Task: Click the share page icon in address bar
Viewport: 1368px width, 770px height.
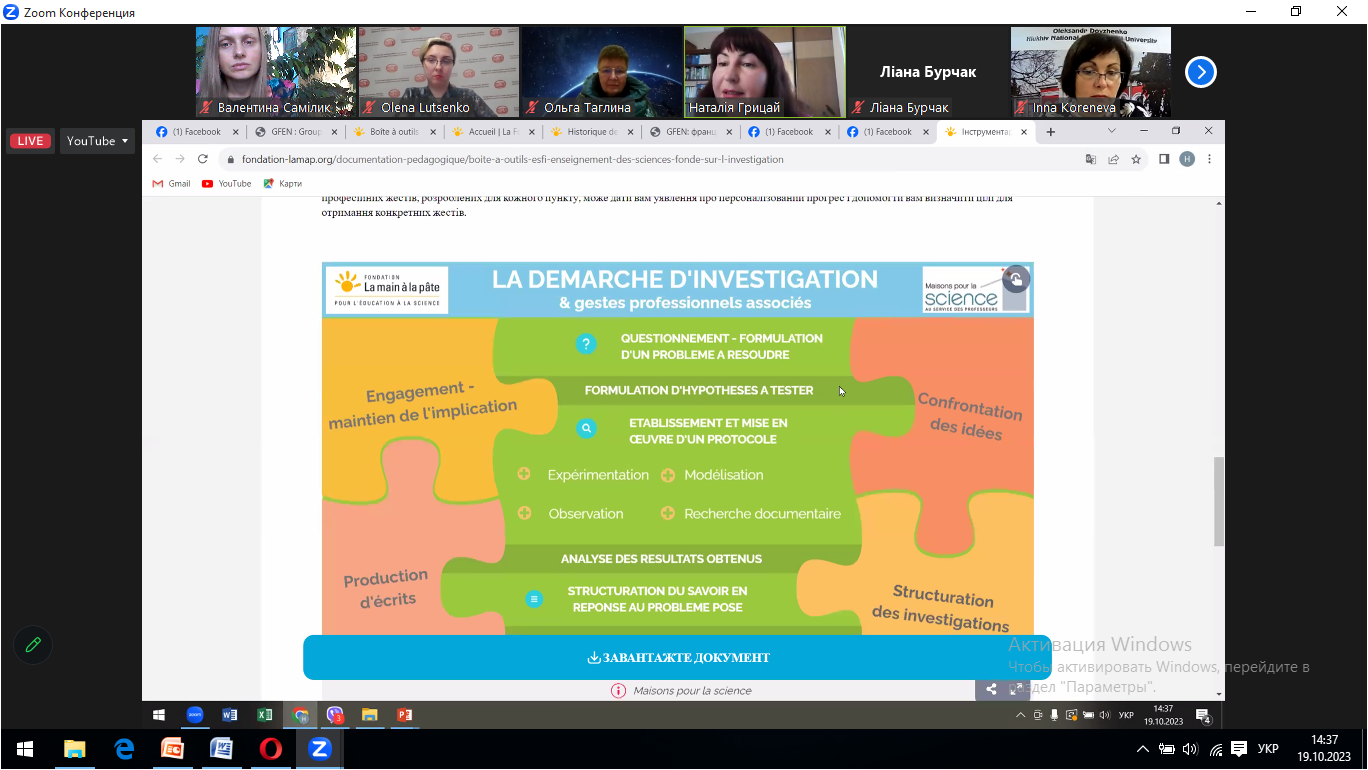Action: (x=1114, y=159)
